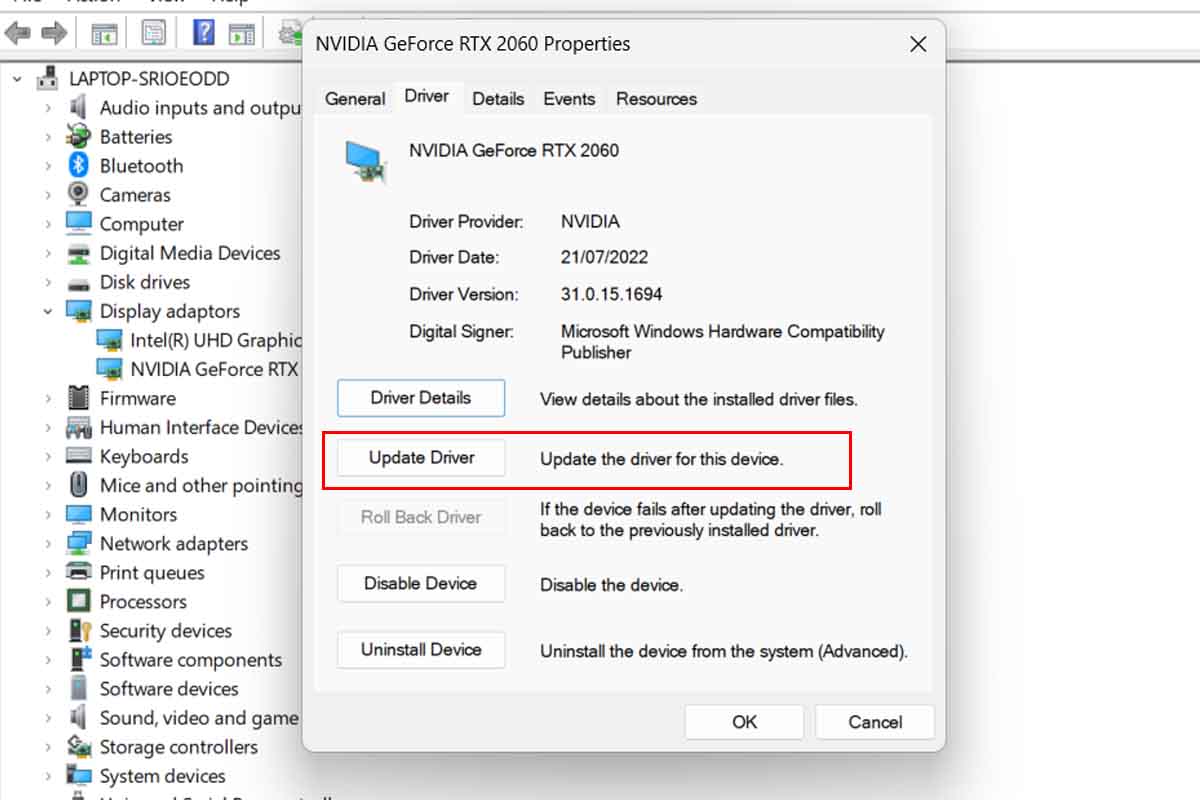The width and height of the screenshot is (1200, 800).
Task: Click the Firmware chip icon
Action: pyautogui.click(x=78, y=398)
